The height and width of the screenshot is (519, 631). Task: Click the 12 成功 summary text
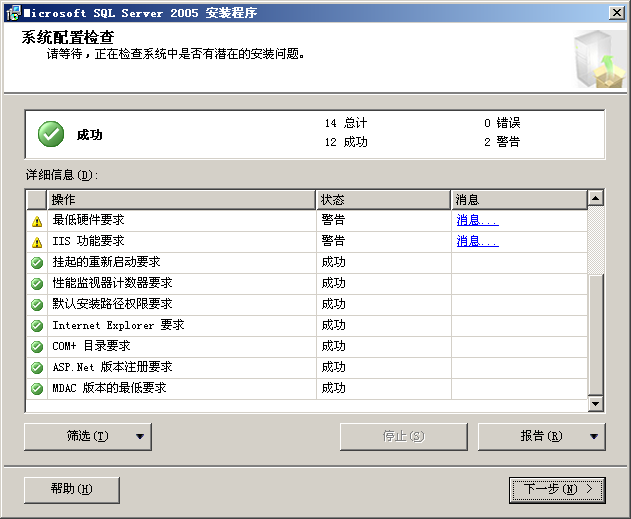point(346,142)
